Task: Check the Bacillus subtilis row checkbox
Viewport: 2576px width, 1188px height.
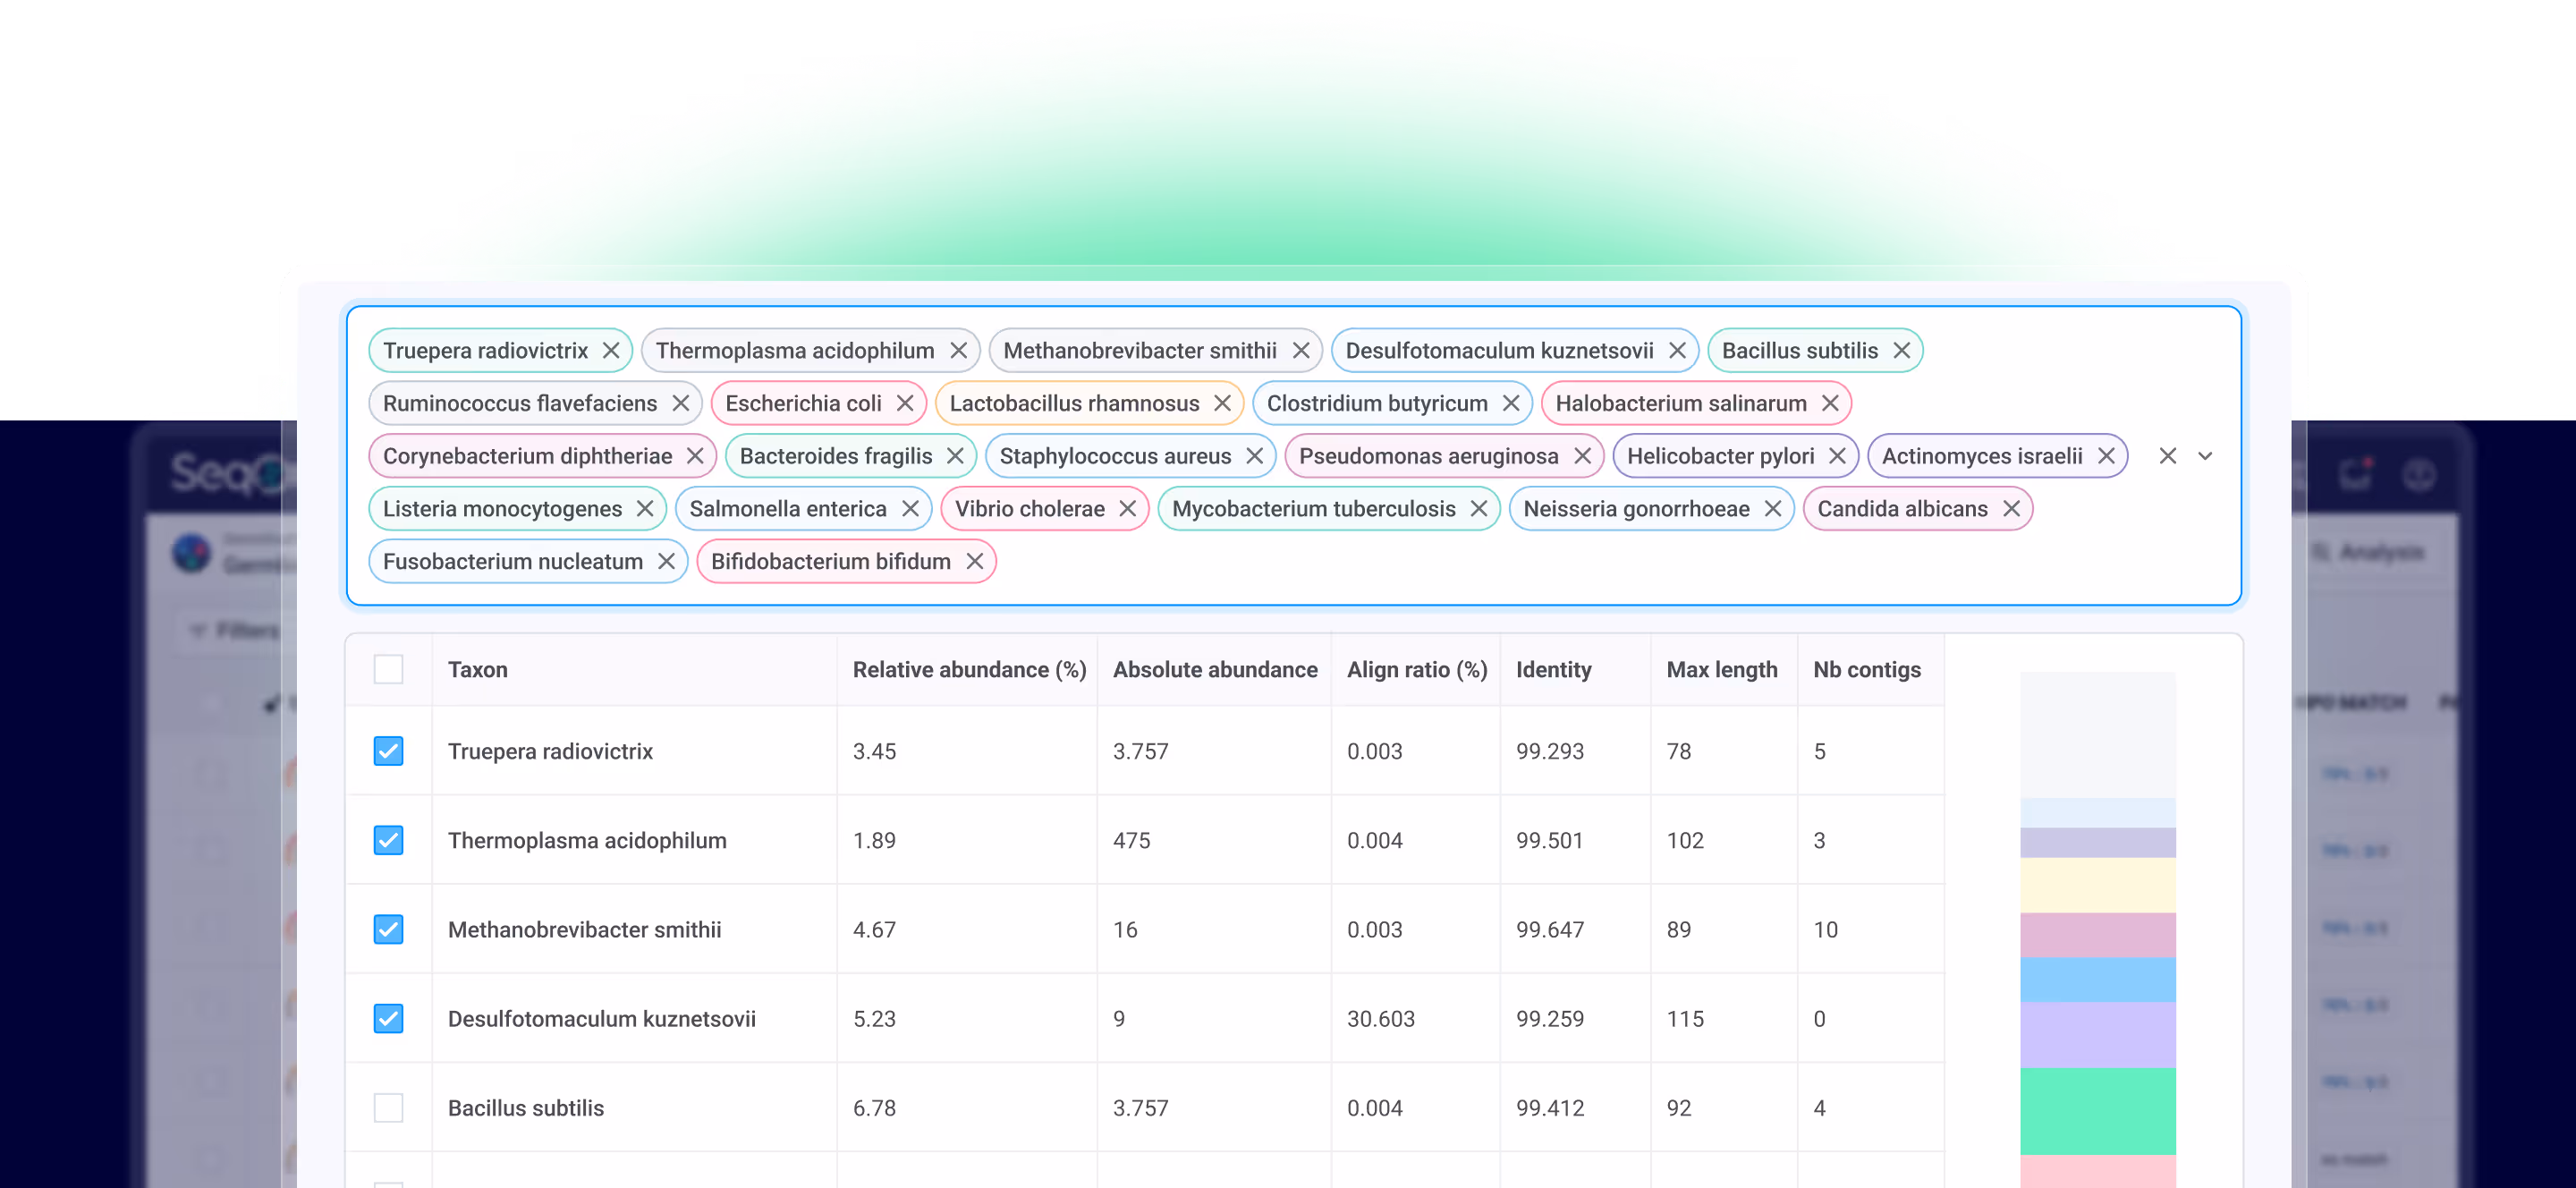Action: (x=388, y=1108)
